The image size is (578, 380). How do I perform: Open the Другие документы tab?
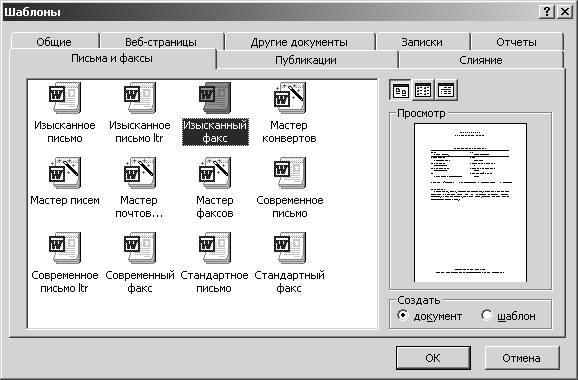point(299,42)
